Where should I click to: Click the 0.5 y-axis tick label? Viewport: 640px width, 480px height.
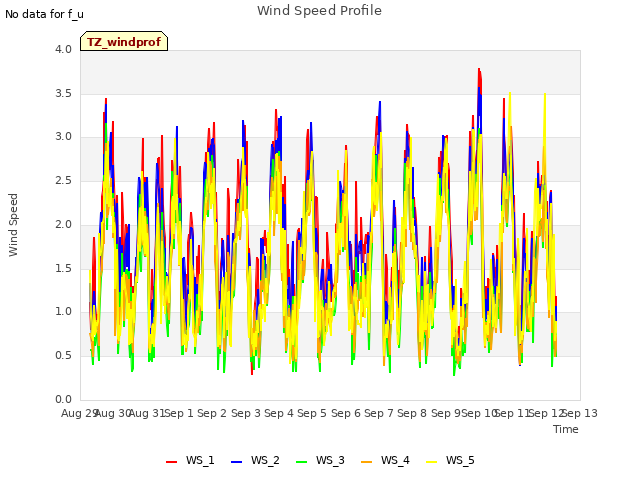point(63,356)
